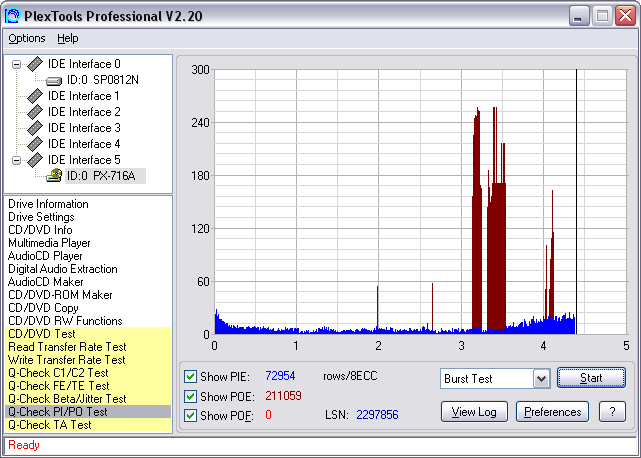Click the Ready status bar text
This screenshot has height=458, width=641.
click(x=24, y=445)
